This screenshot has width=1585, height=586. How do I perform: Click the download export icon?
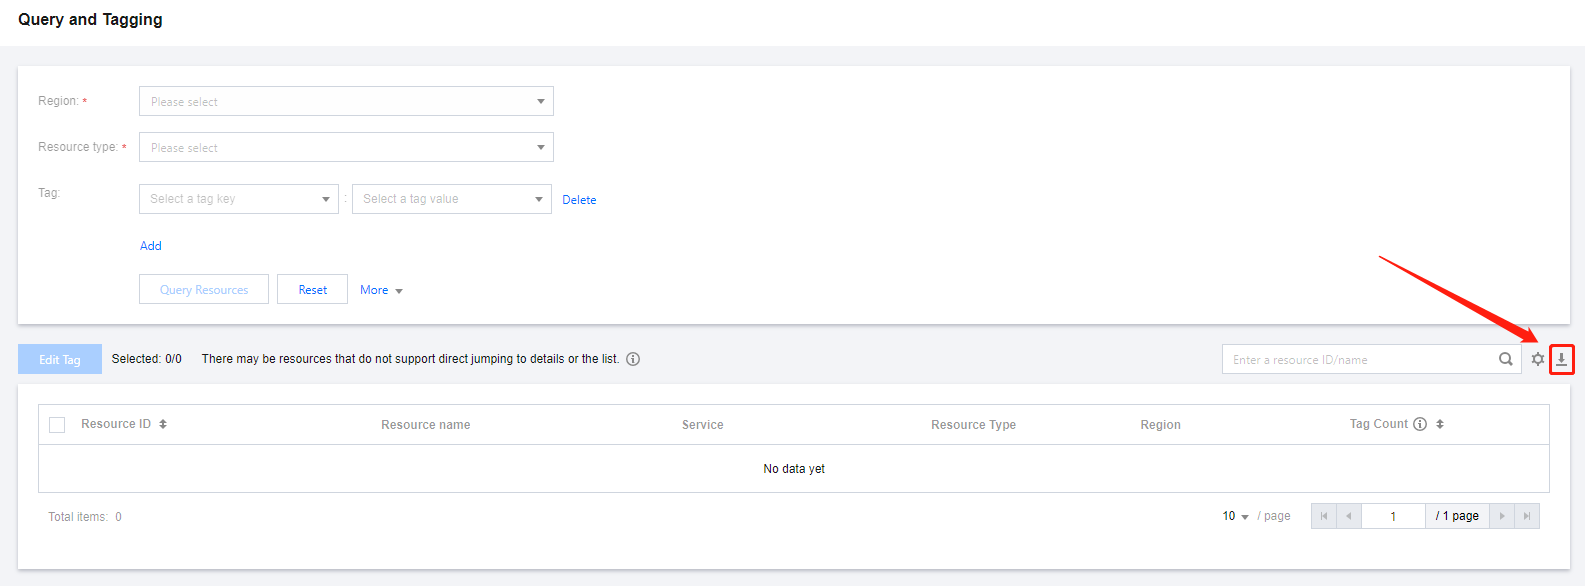pos(1561,359)
